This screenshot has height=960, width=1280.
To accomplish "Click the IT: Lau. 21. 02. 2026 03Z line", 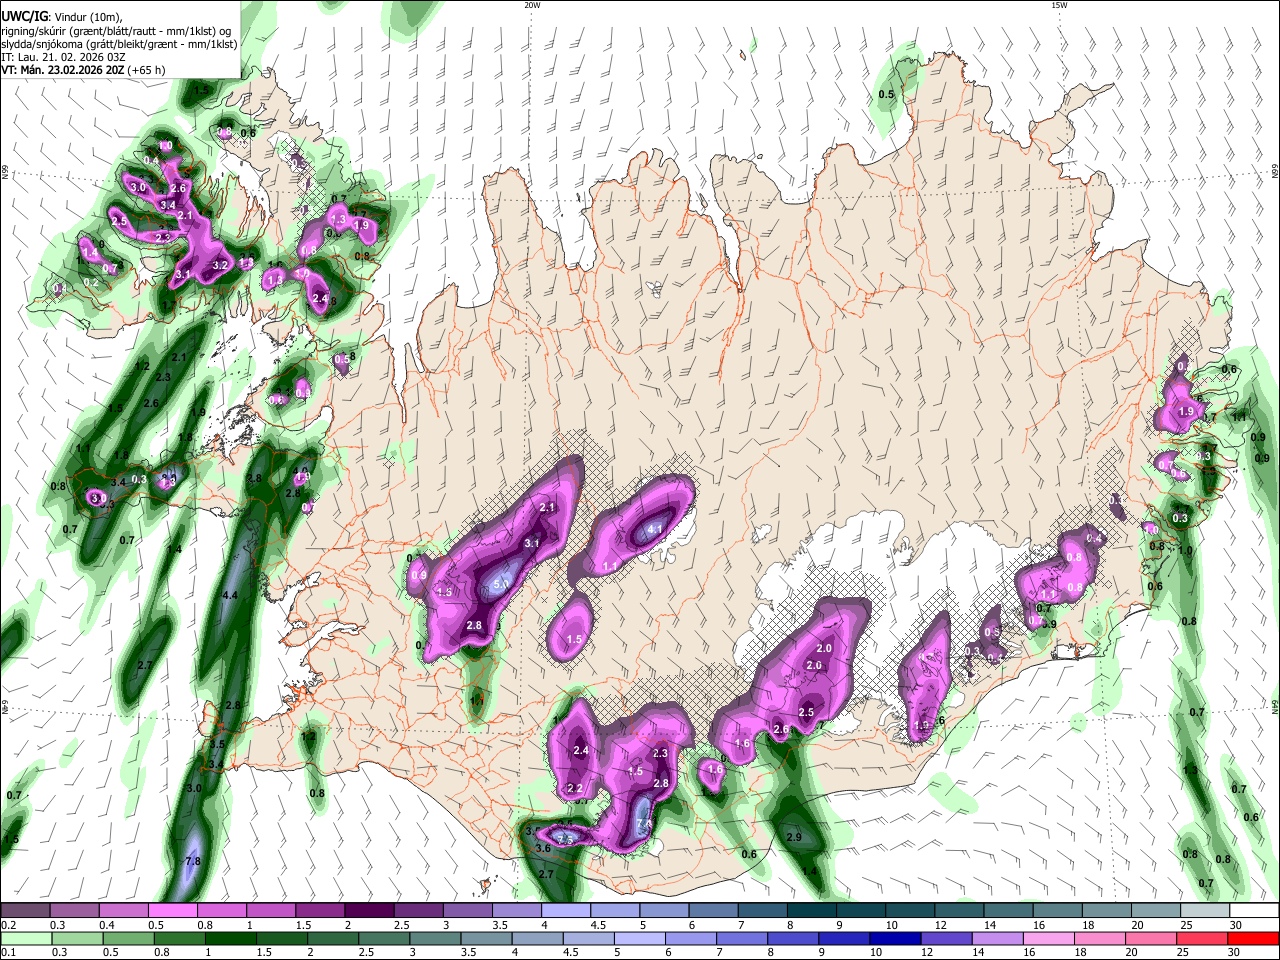I will (63, 57).
